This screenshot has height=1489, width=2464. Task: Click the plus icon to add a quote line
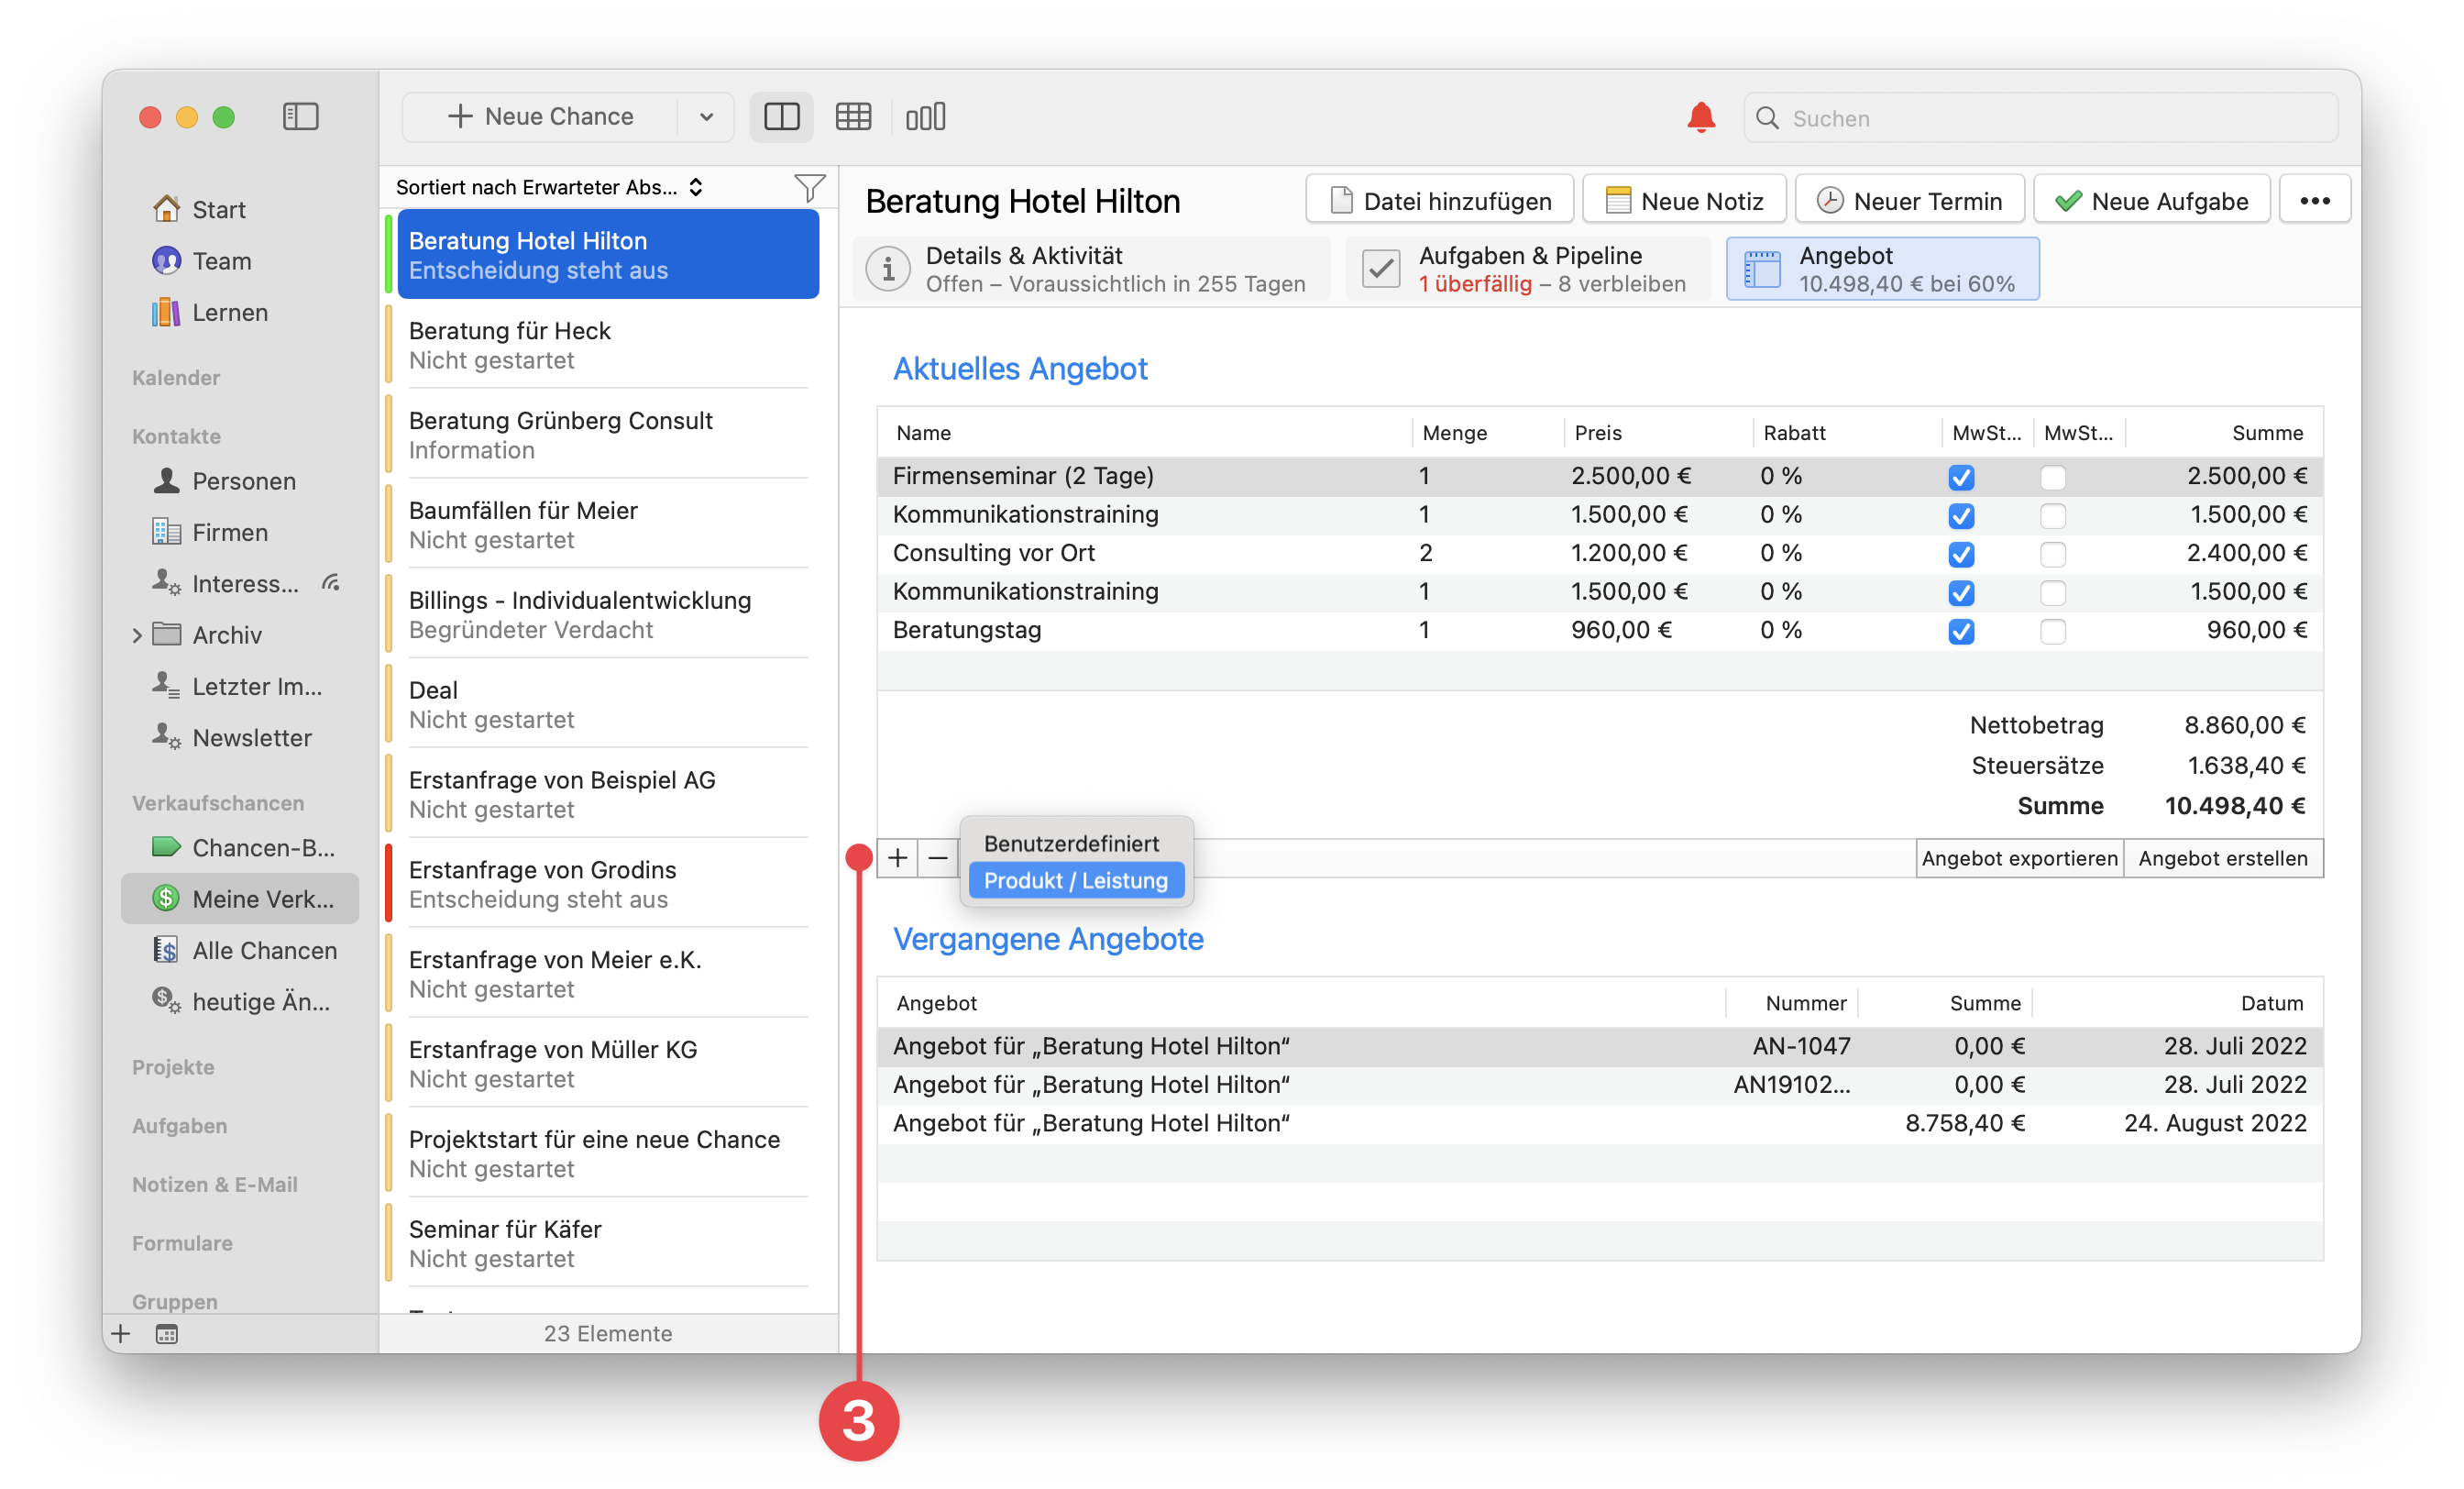[897, 858]
